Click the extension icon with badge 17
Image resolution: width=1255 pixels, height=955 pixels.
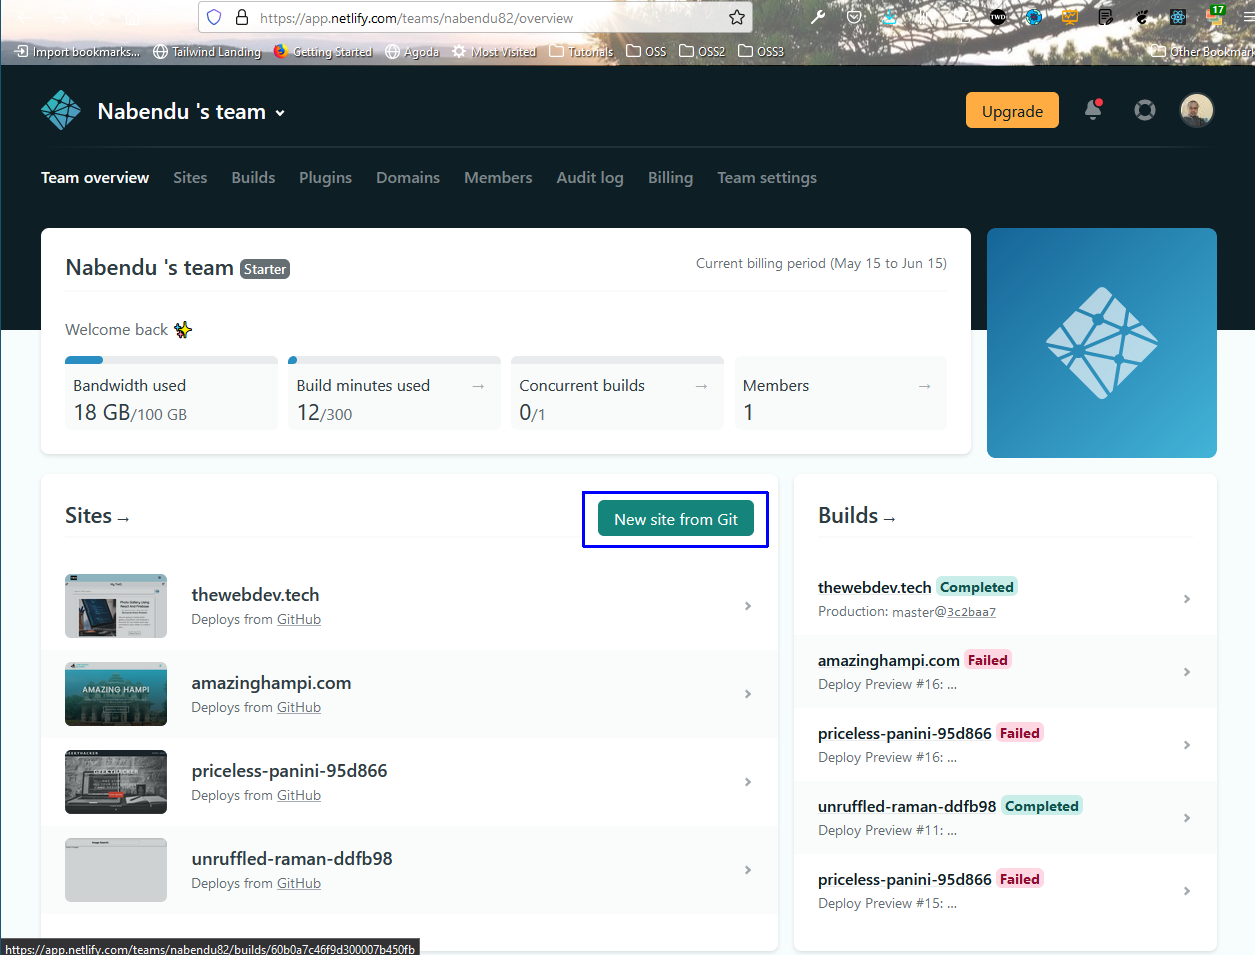click(x=1215, y=15)
